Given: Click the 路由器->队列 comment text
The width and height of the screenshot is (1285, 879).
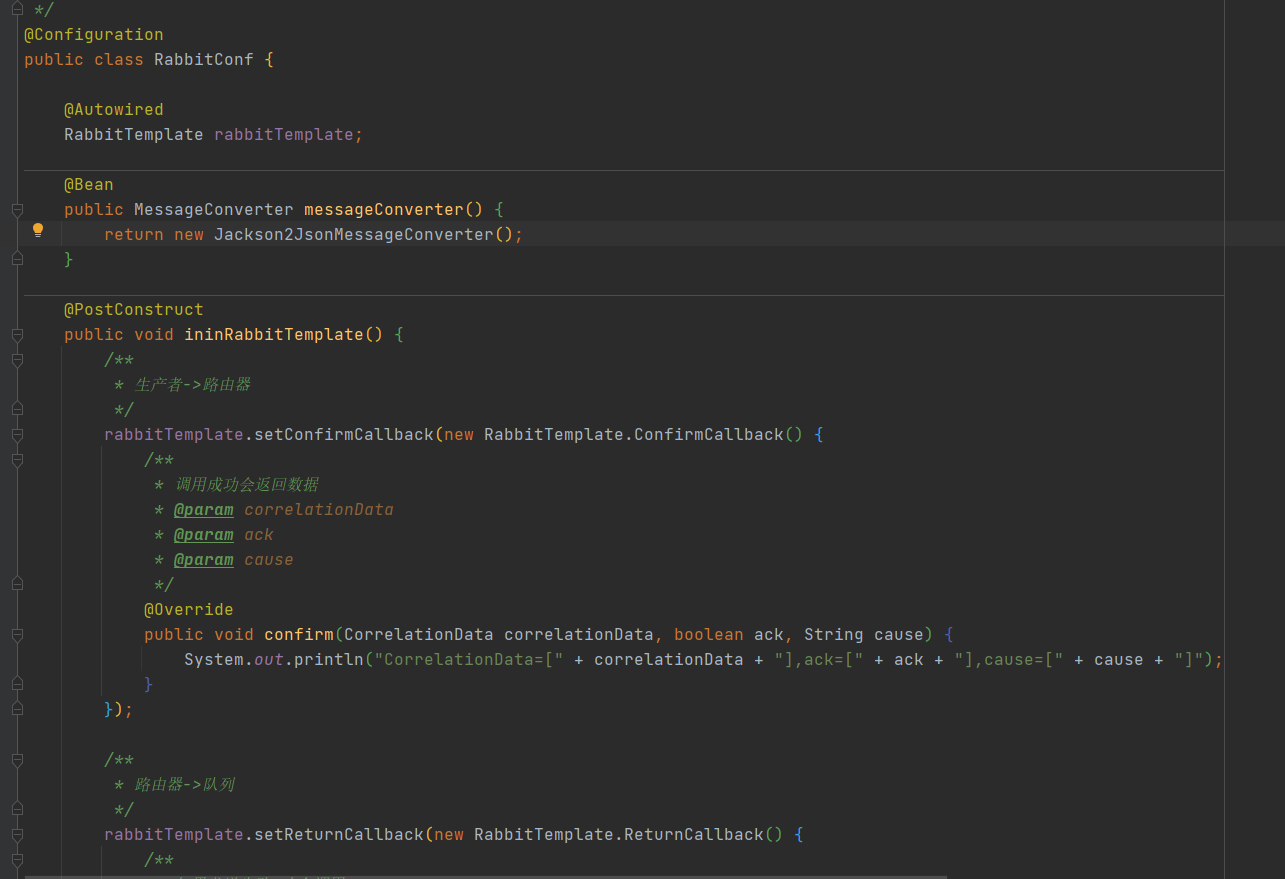Looking at the screenshot, I should (x=185, y=785).
